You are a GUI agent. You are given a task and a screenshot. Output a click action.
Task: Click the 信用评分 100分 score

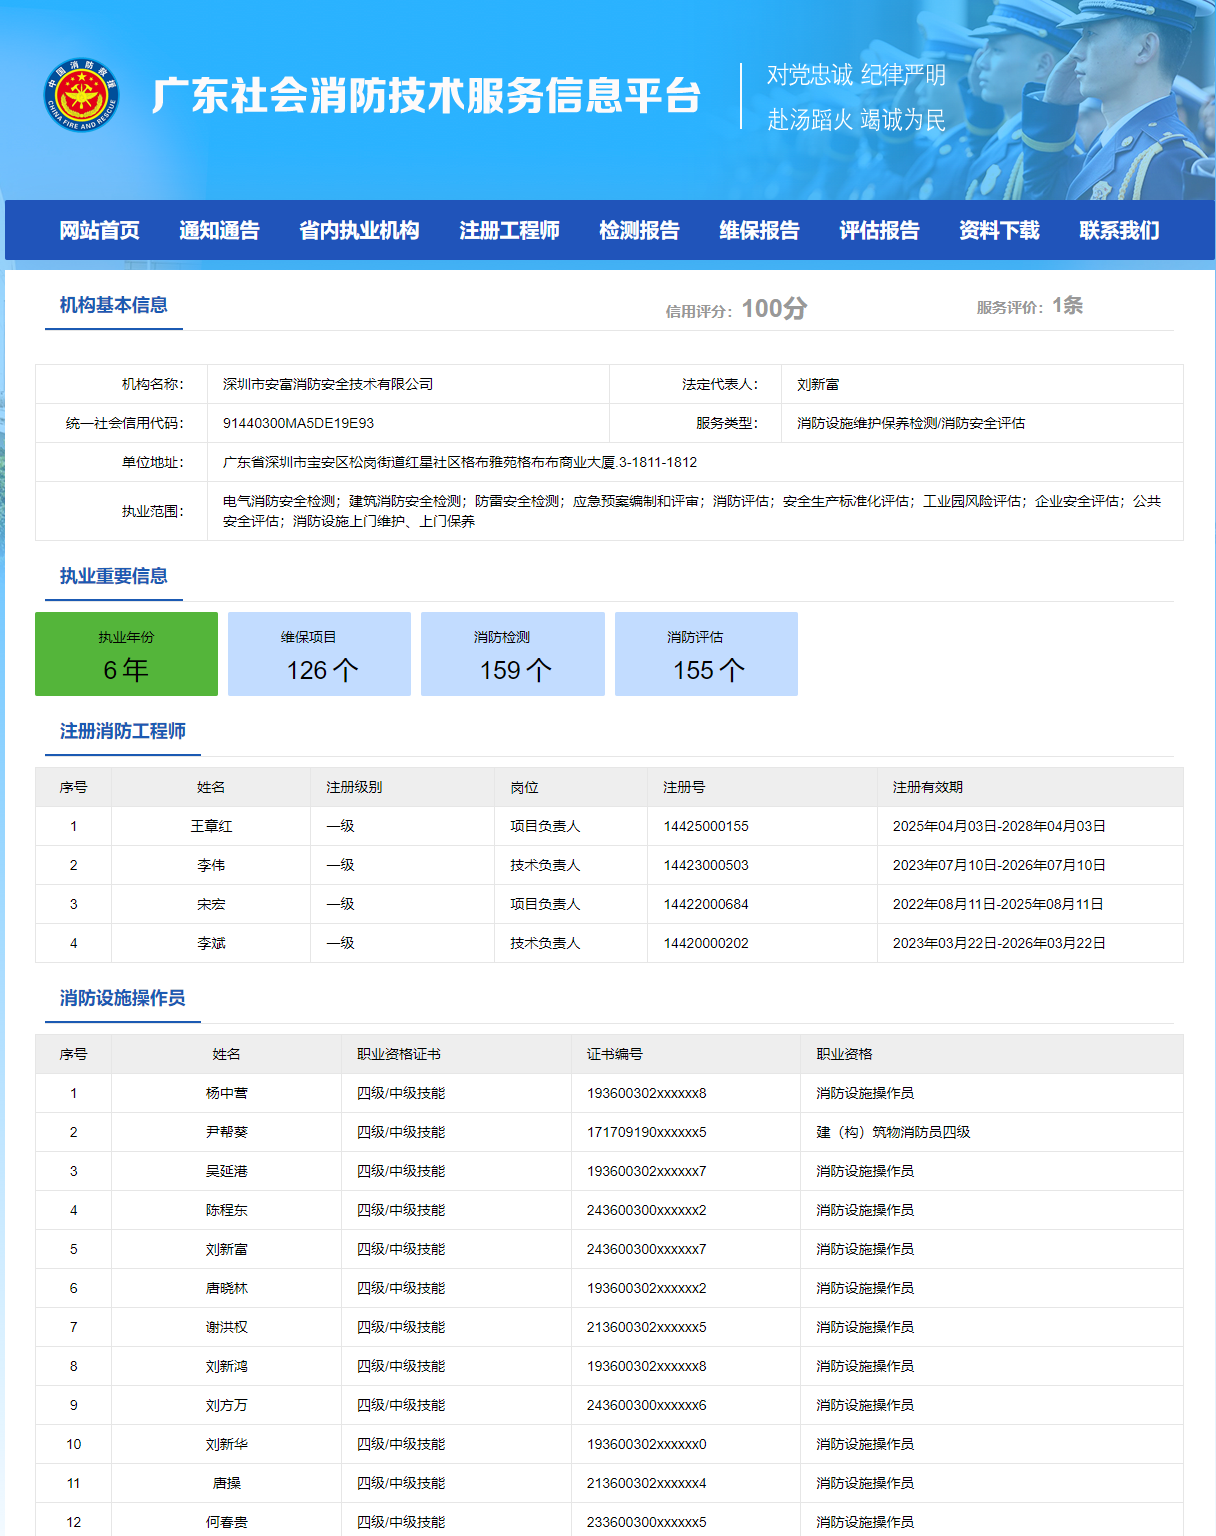[x=773, y=309]
